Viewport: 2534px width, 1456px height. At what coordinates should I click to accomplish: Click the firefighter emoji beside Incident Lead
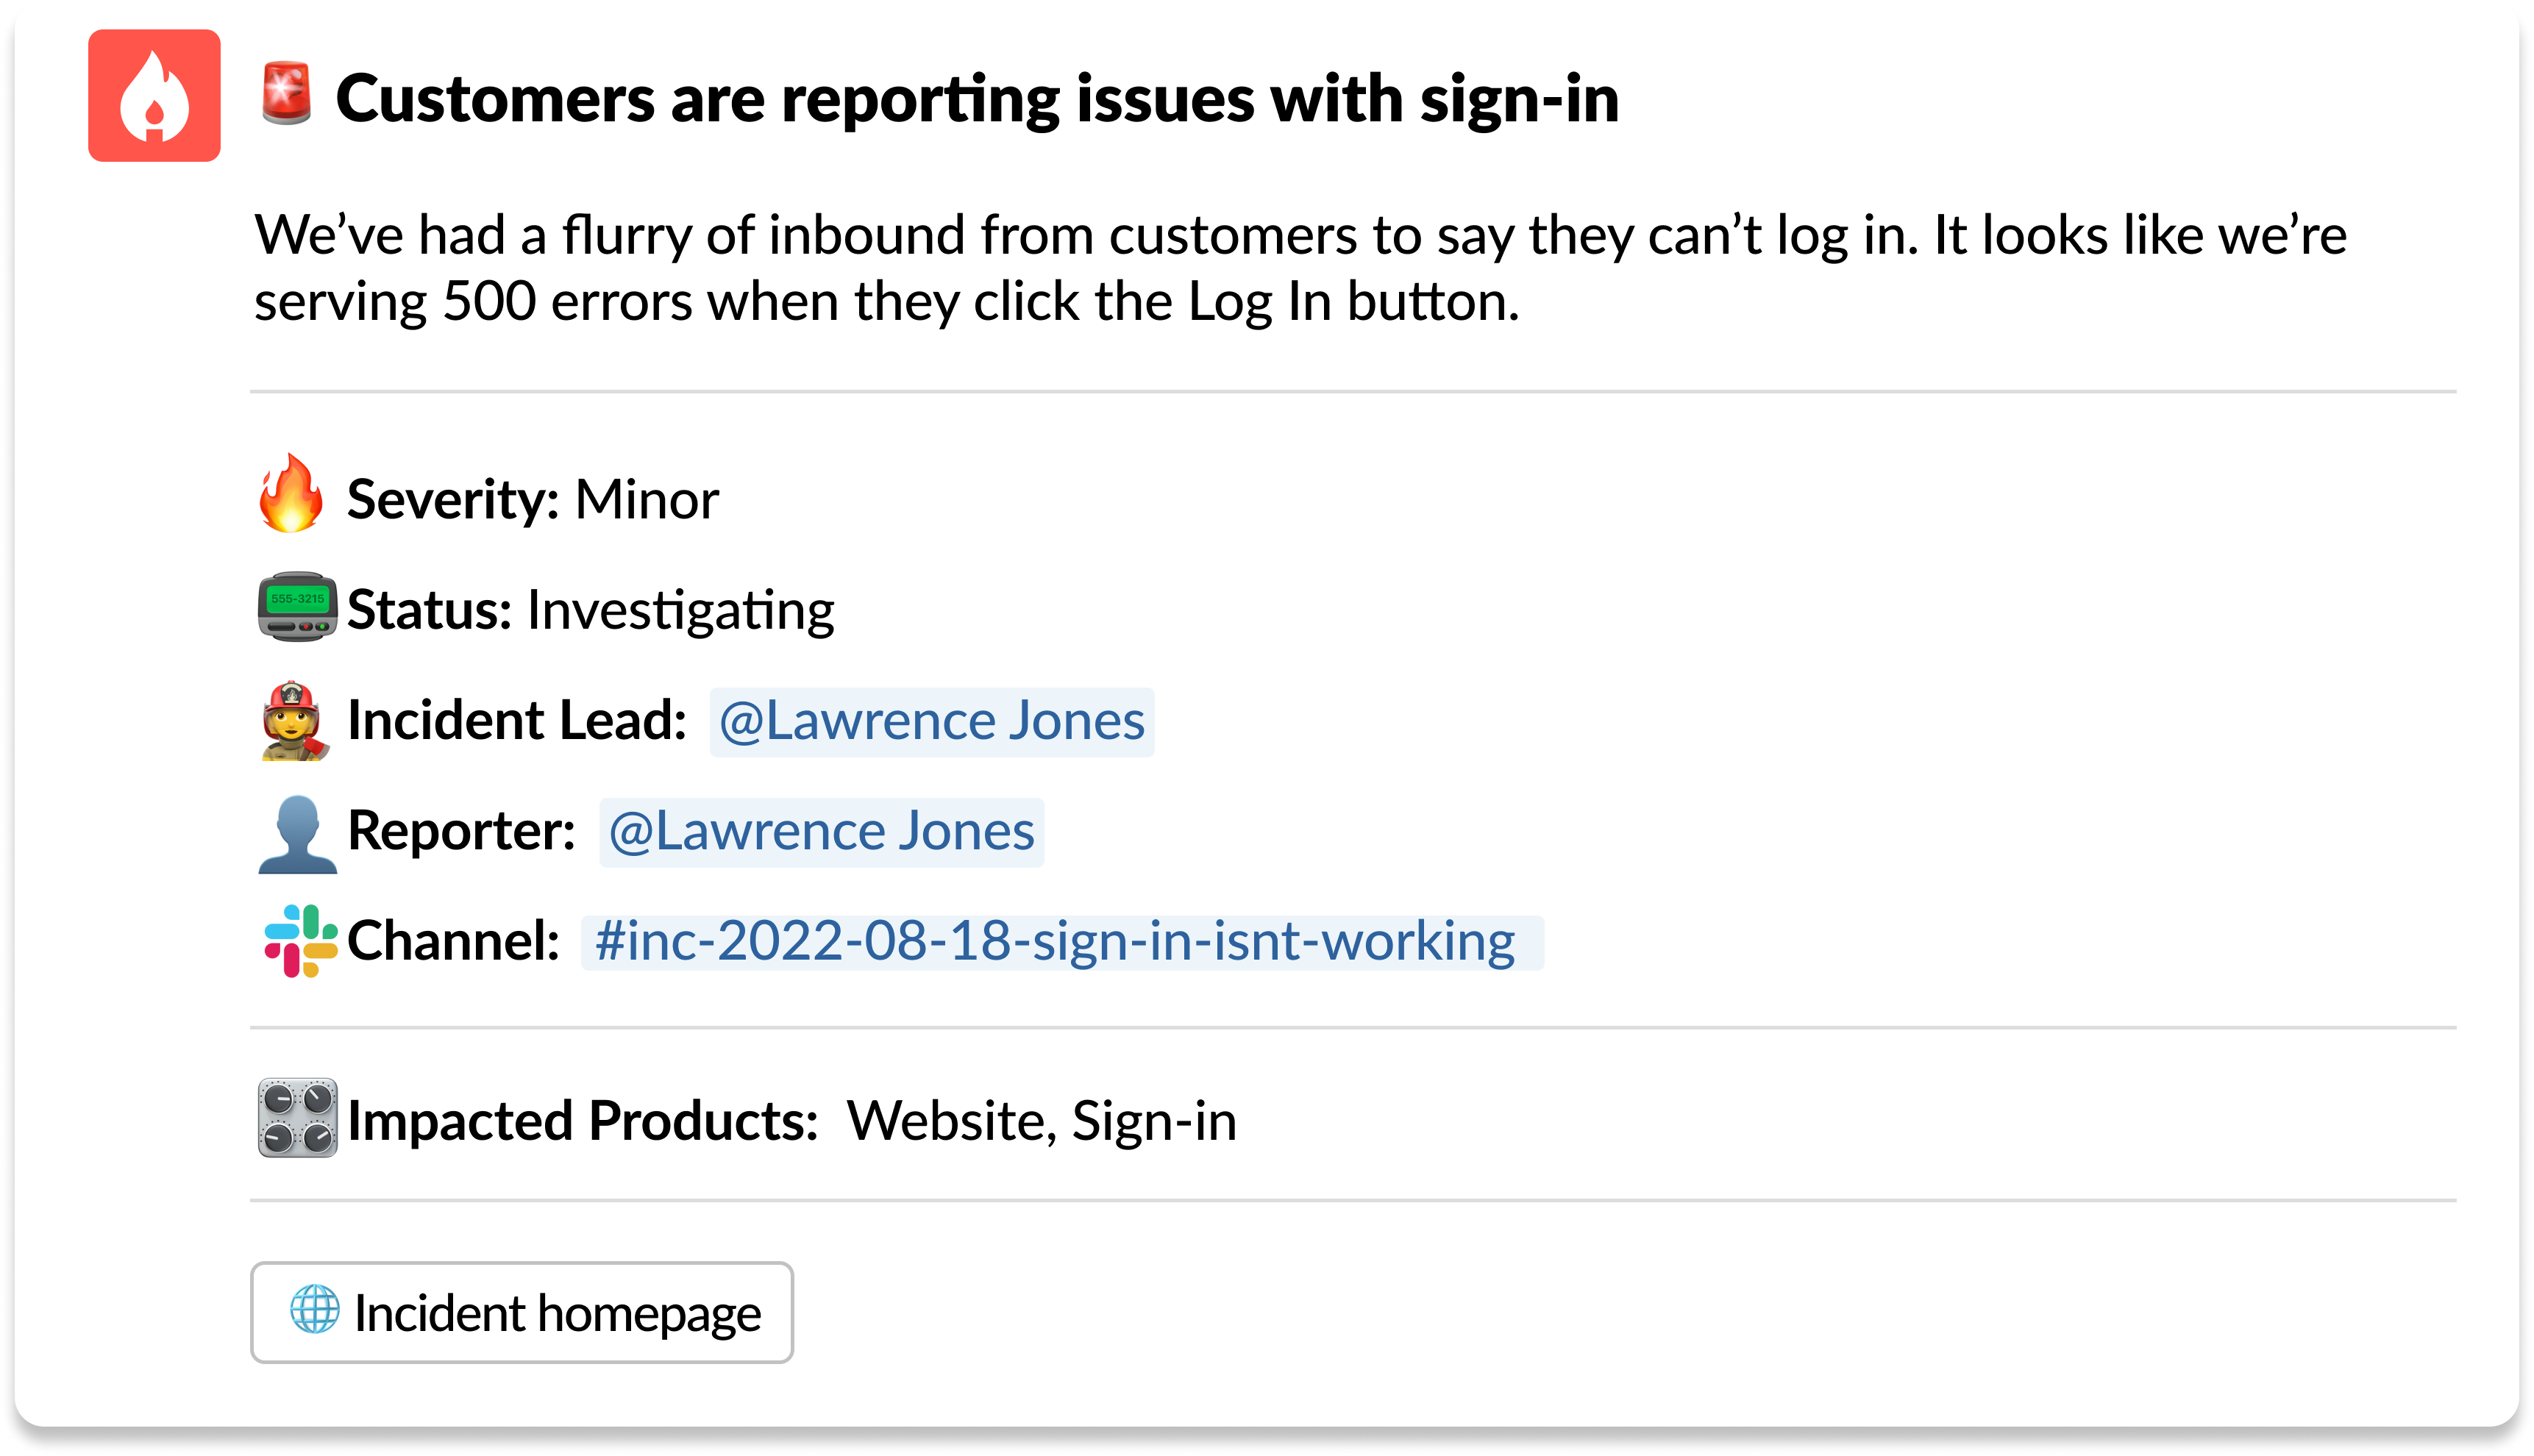point(293,720)
